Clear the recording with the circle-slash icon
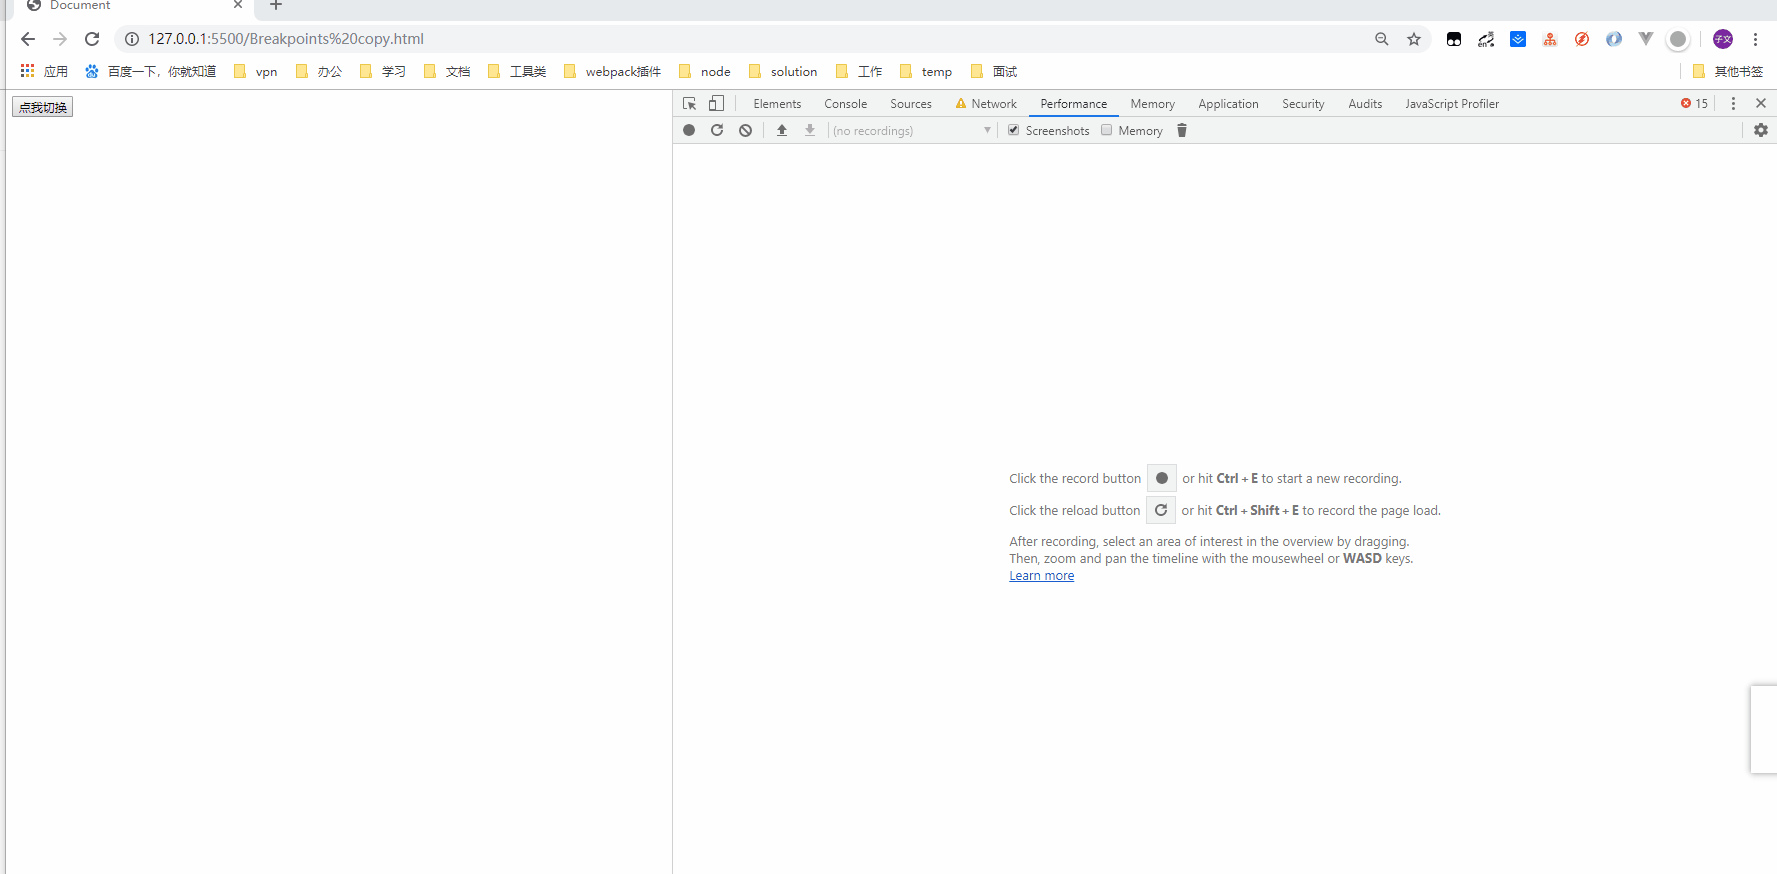The image size is (1777, 874). pos(745,130)
